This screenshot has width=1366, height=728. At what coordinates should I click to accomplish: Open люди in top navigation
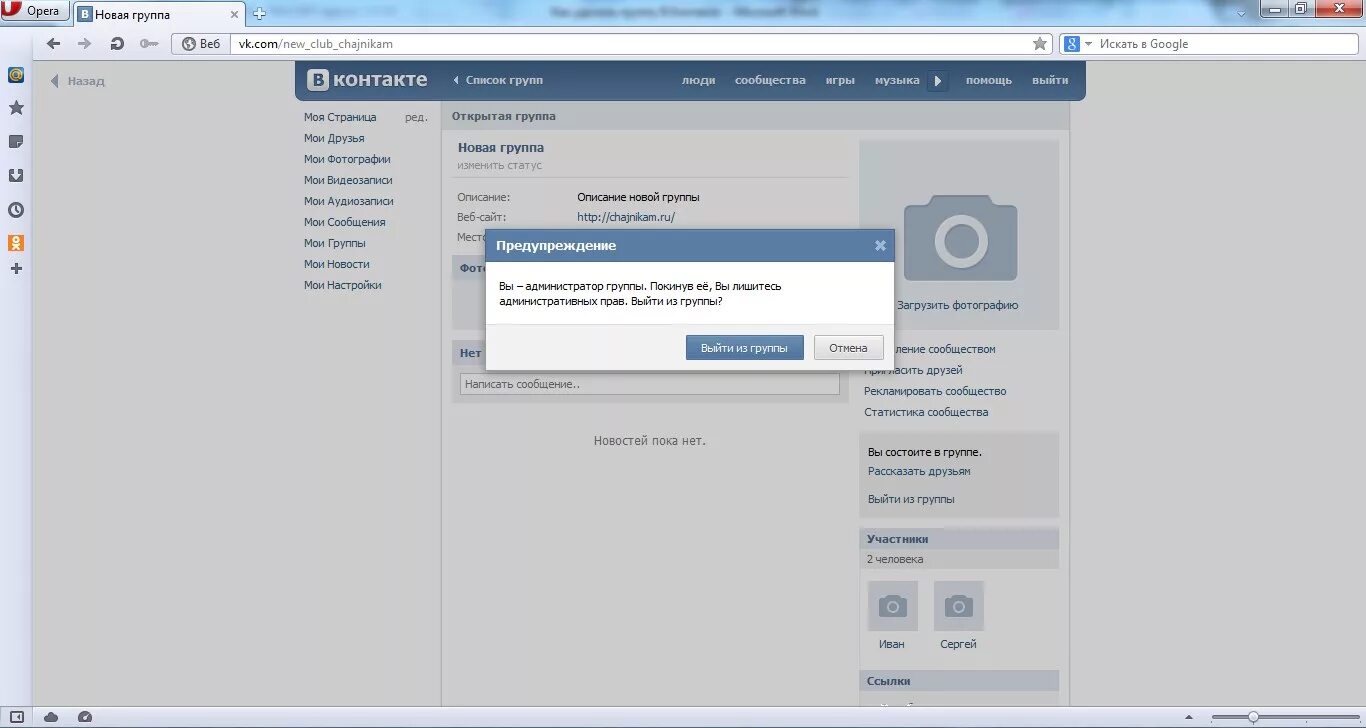coord(698,80)
